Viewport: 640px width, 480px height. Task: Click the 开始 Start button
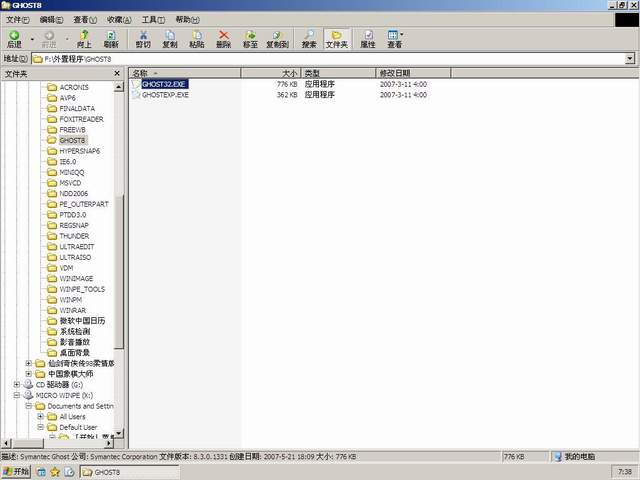(16, 471)
